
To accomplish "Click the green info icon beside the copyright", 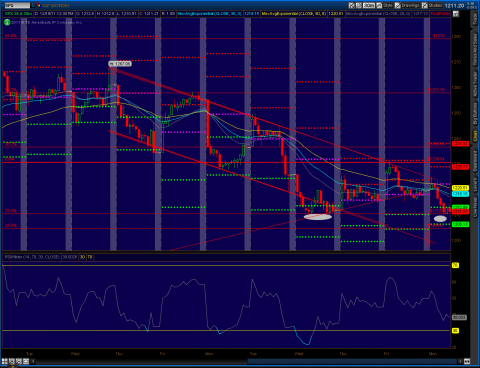I will click(x=7, y=22).
